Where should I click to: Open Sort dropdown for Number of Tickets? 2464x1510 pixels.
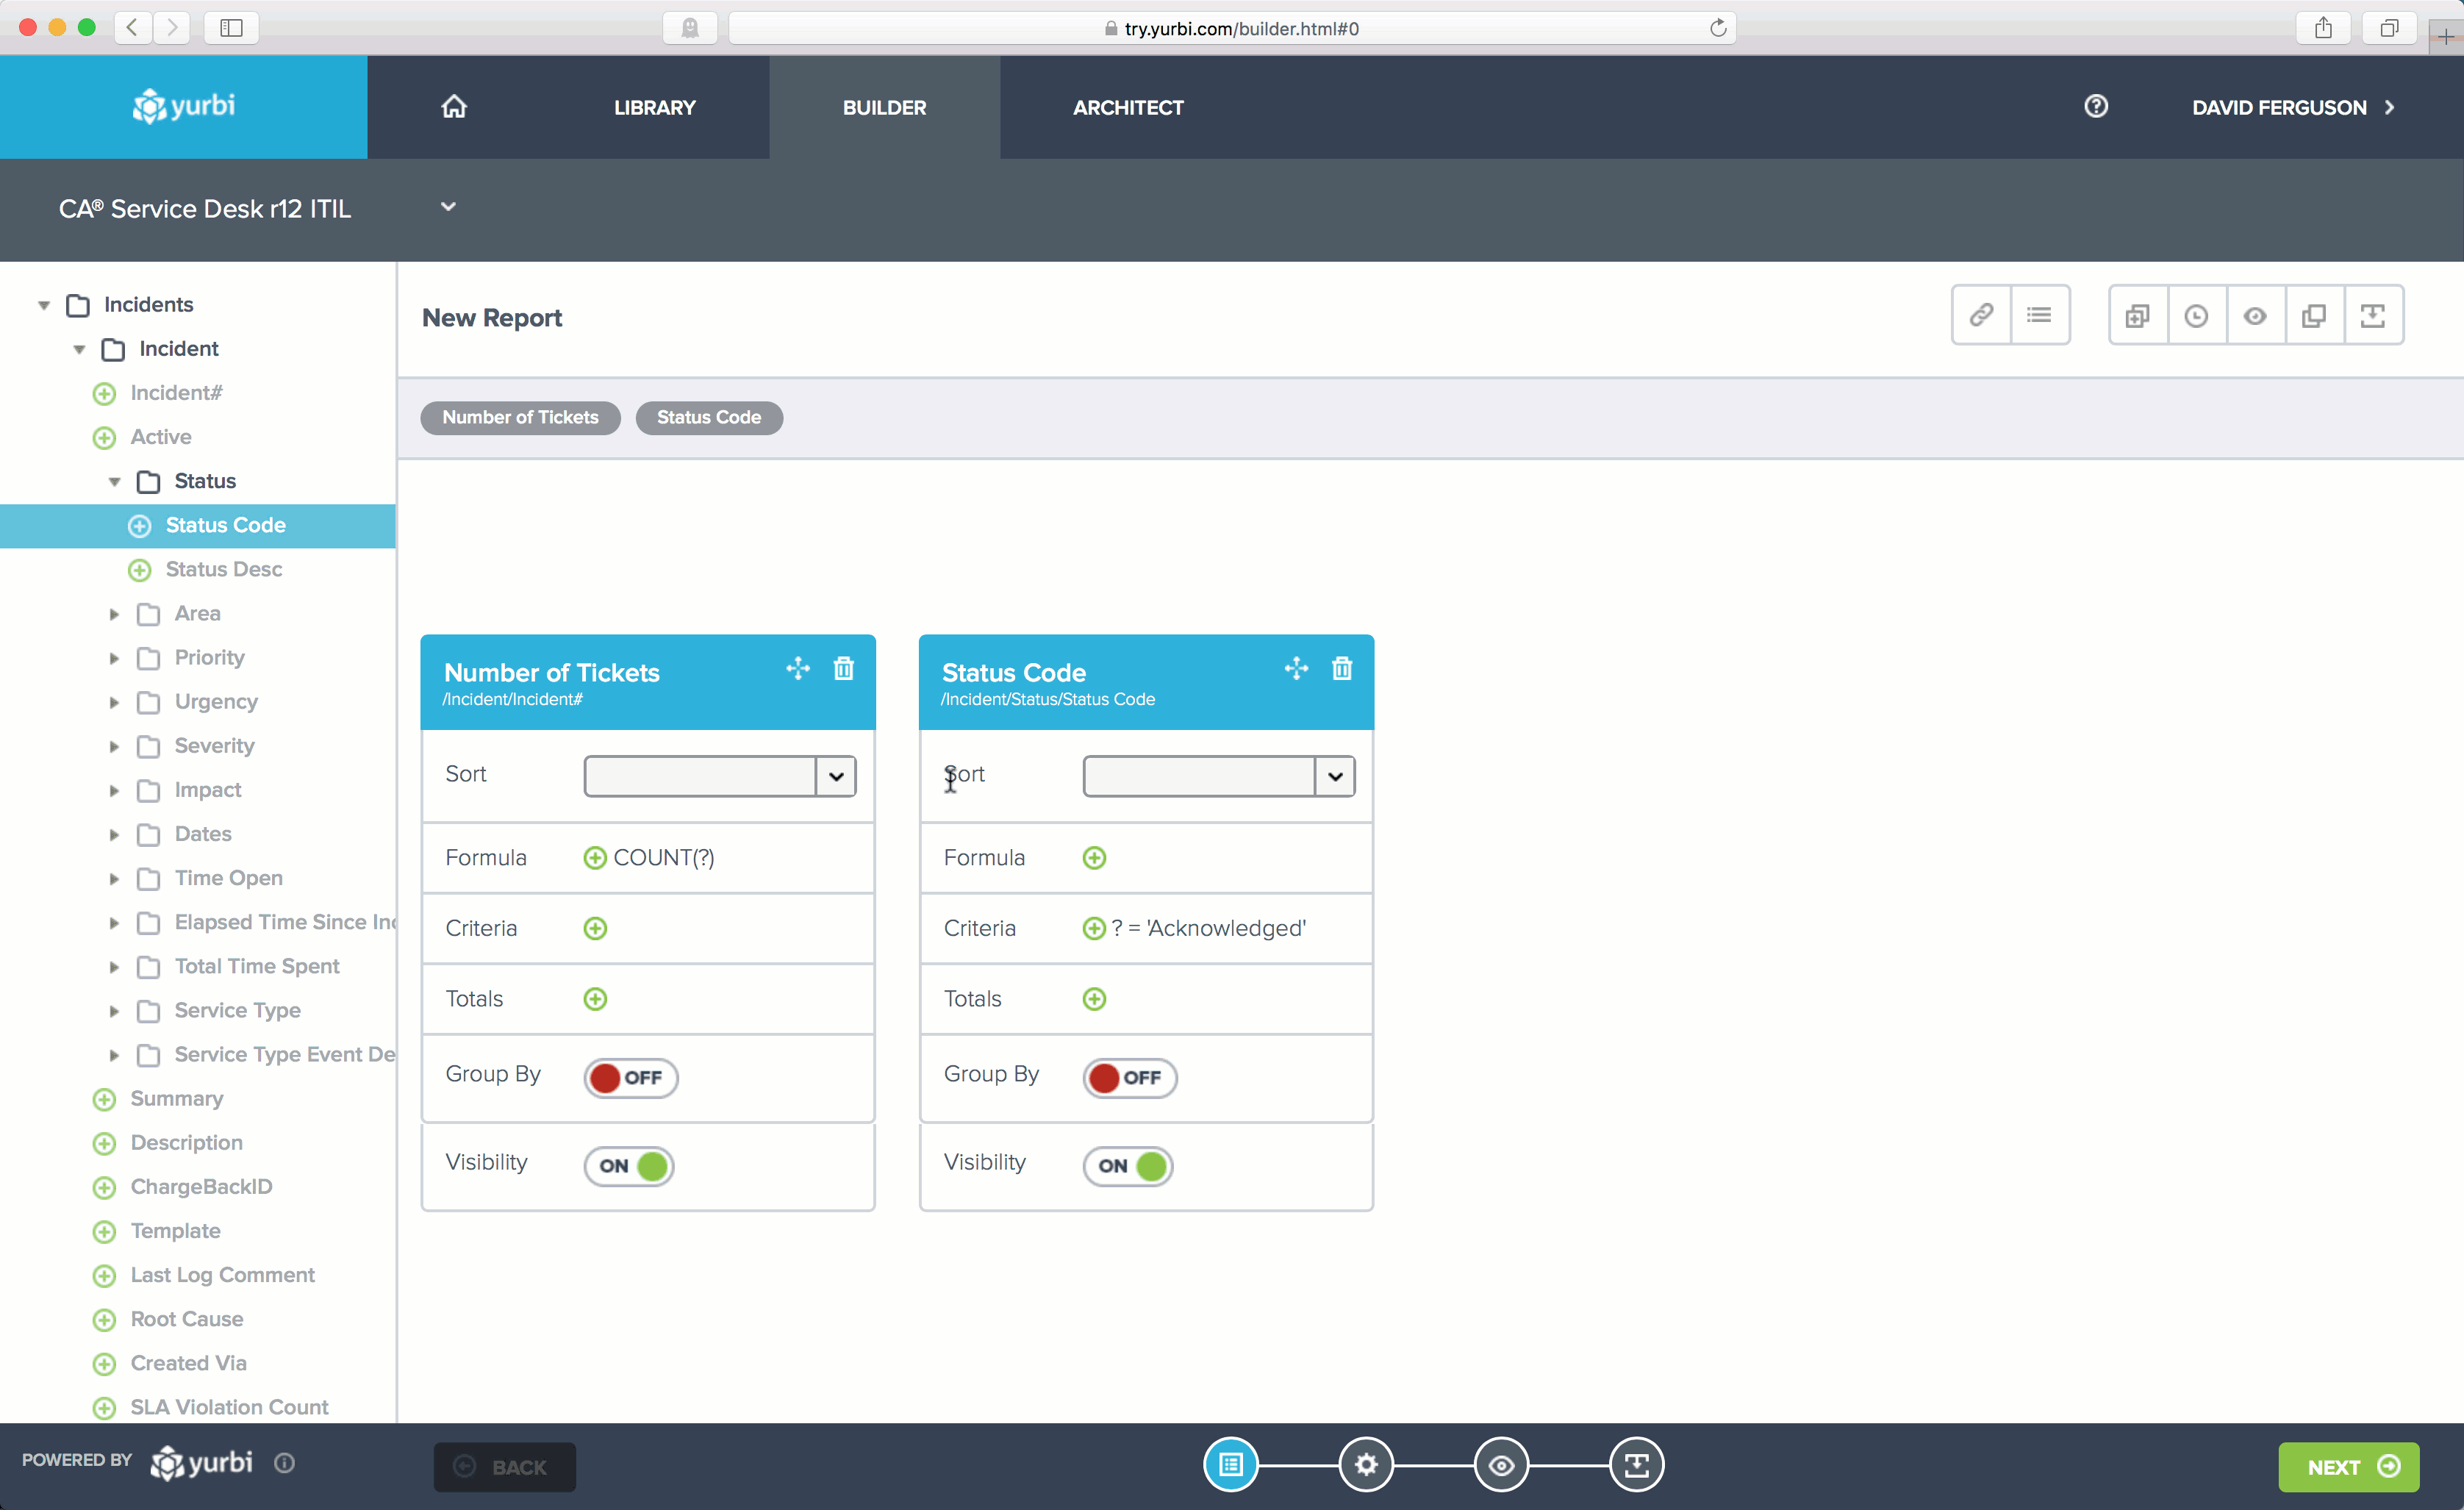(x=836, y=776)
